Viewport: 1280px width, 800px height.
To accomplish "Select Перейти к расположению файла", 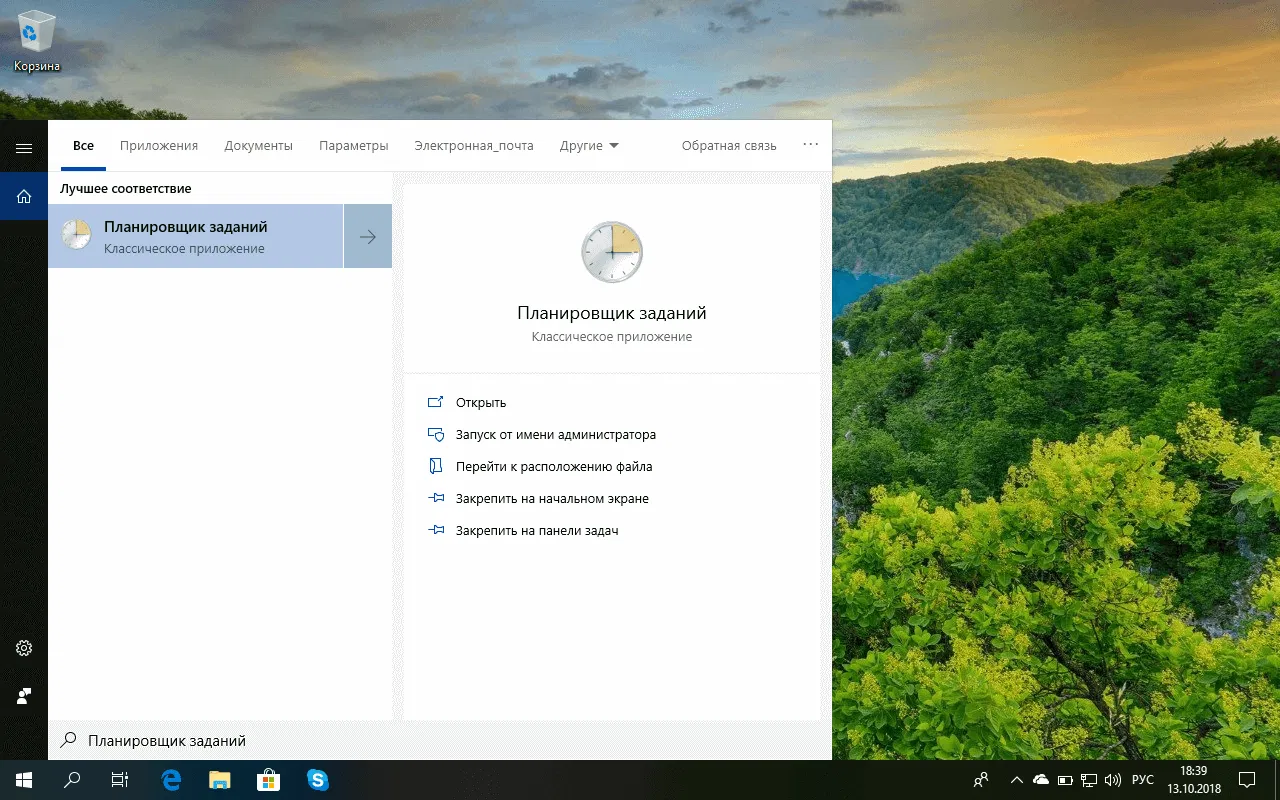I will 540,467.
